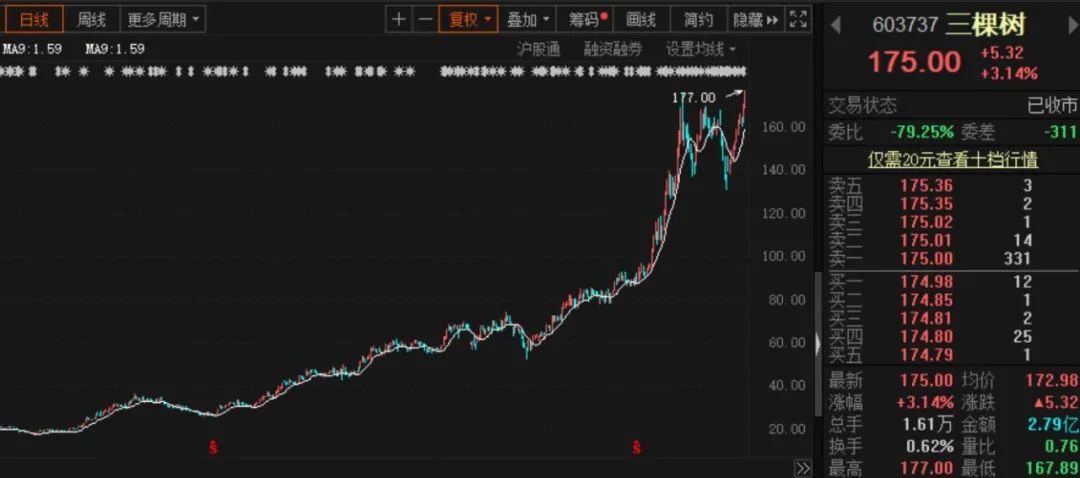The width and height of the screenshot is (1080, 478).
Task: Click the 总手 value 1.61万
Action: pos(928,425)
